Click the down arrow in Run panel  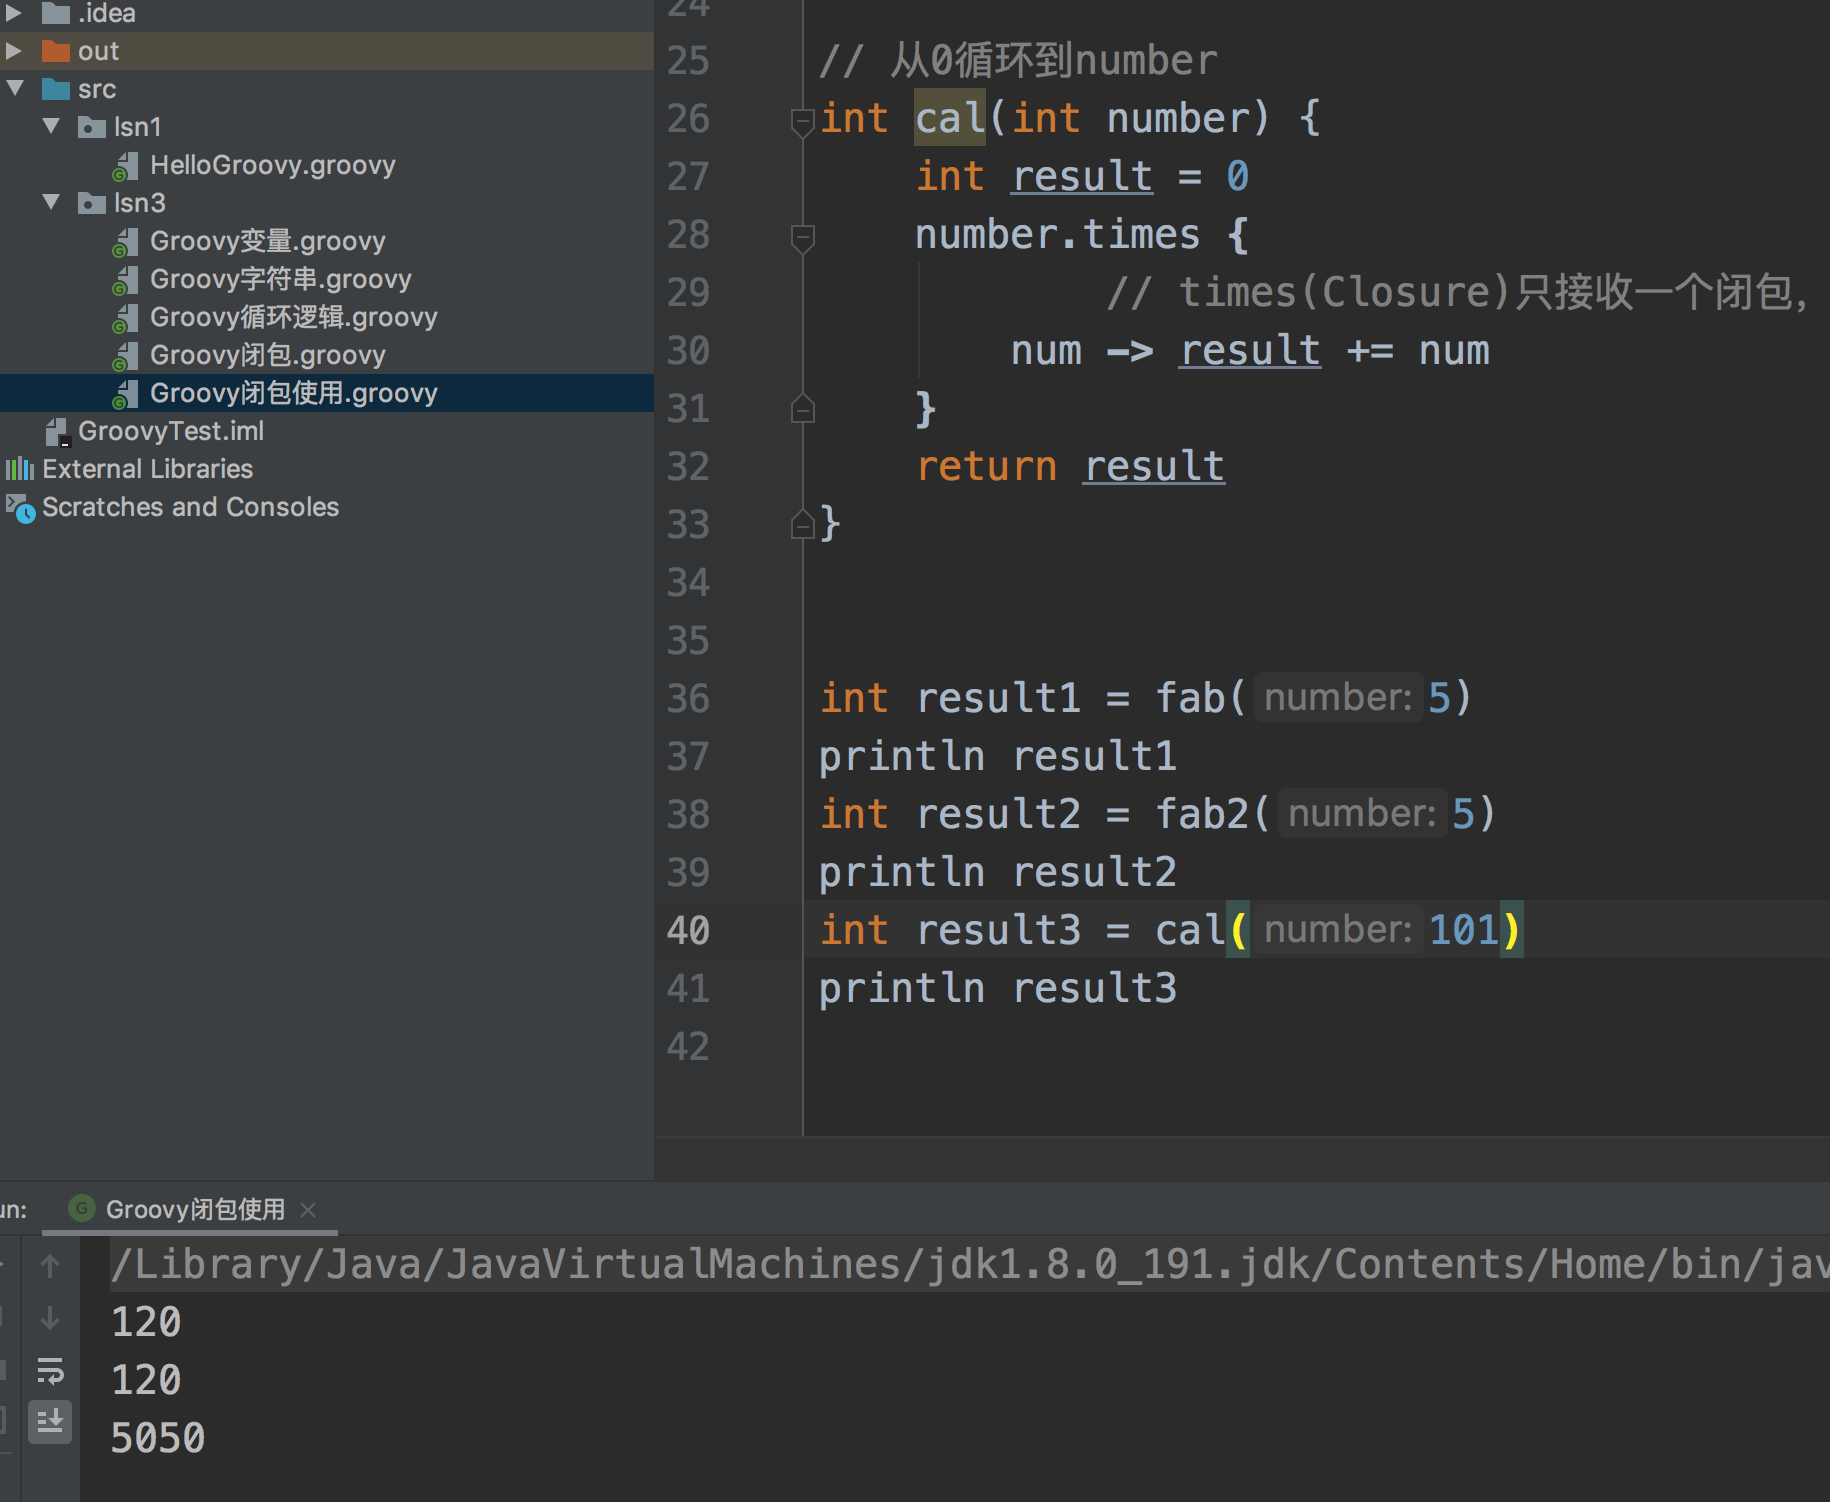point(50,1320)
